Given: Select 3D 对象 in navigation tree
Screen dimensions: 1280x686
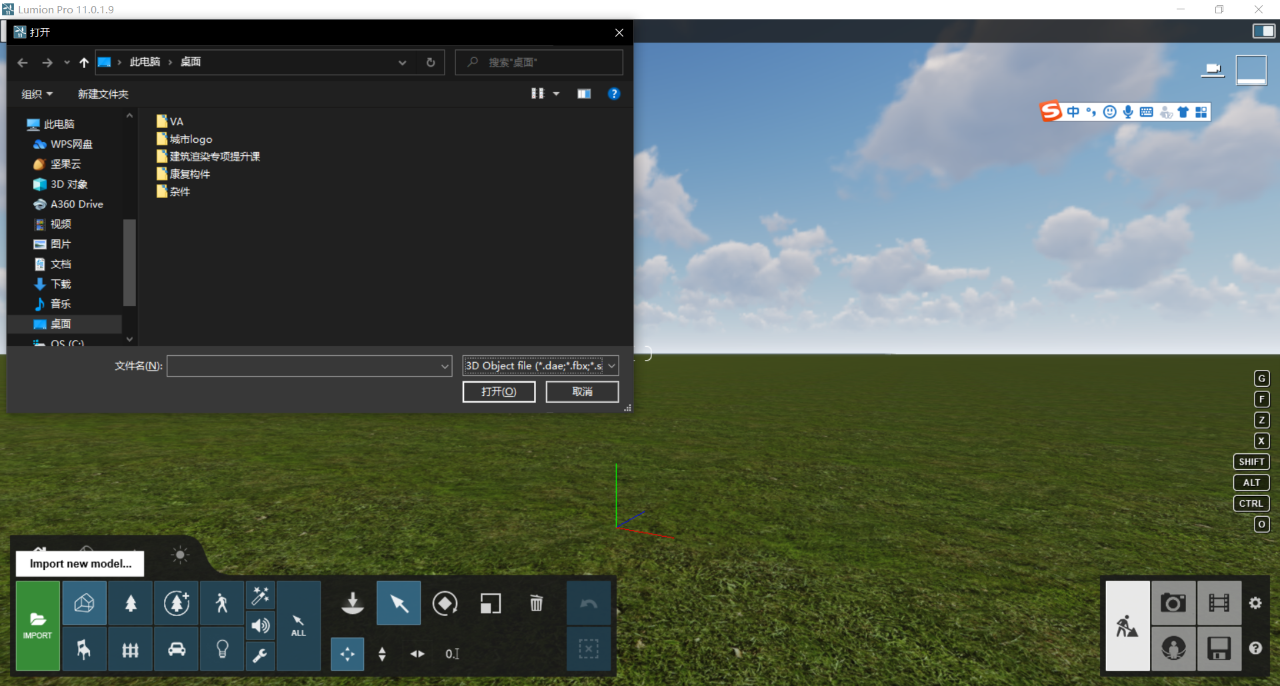Looking at the screenshot, I should point(69,184).
